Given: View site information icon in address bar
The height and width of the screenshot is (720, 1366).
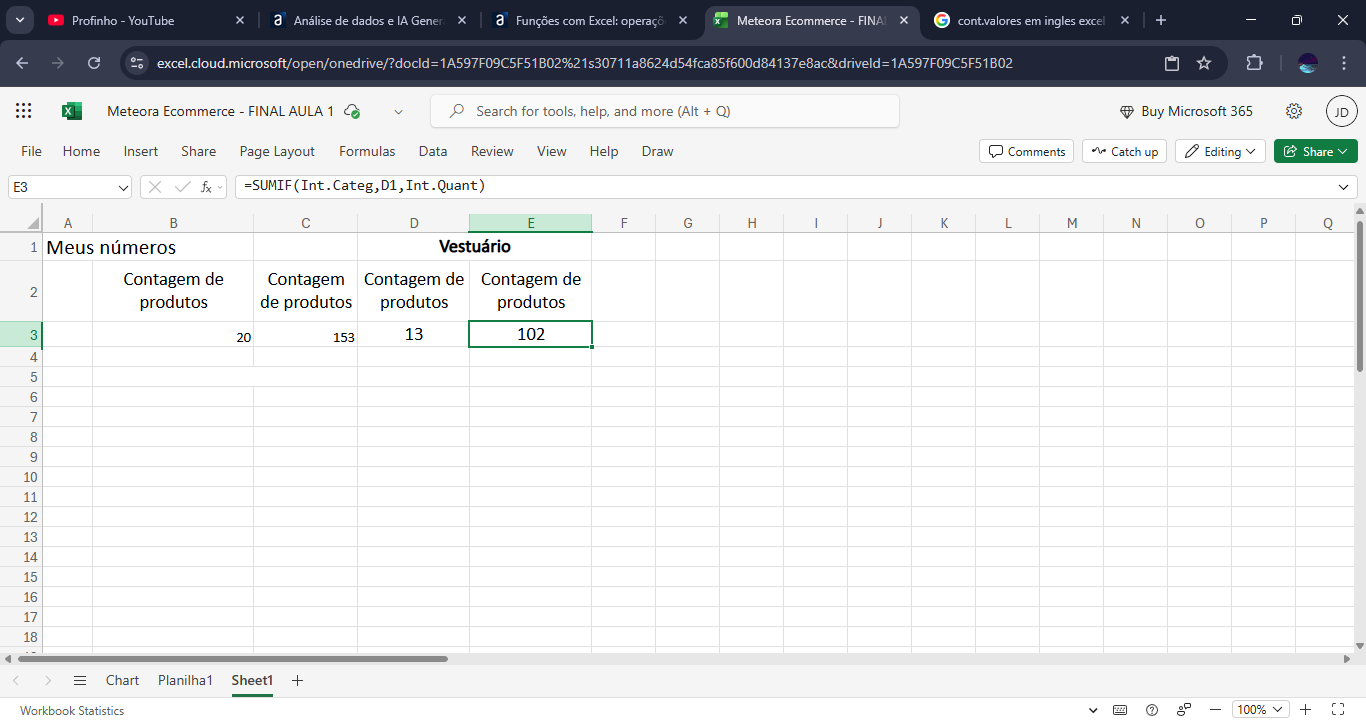Looking at the screenshot, I should pyautogui.click(x=138, y=63).
